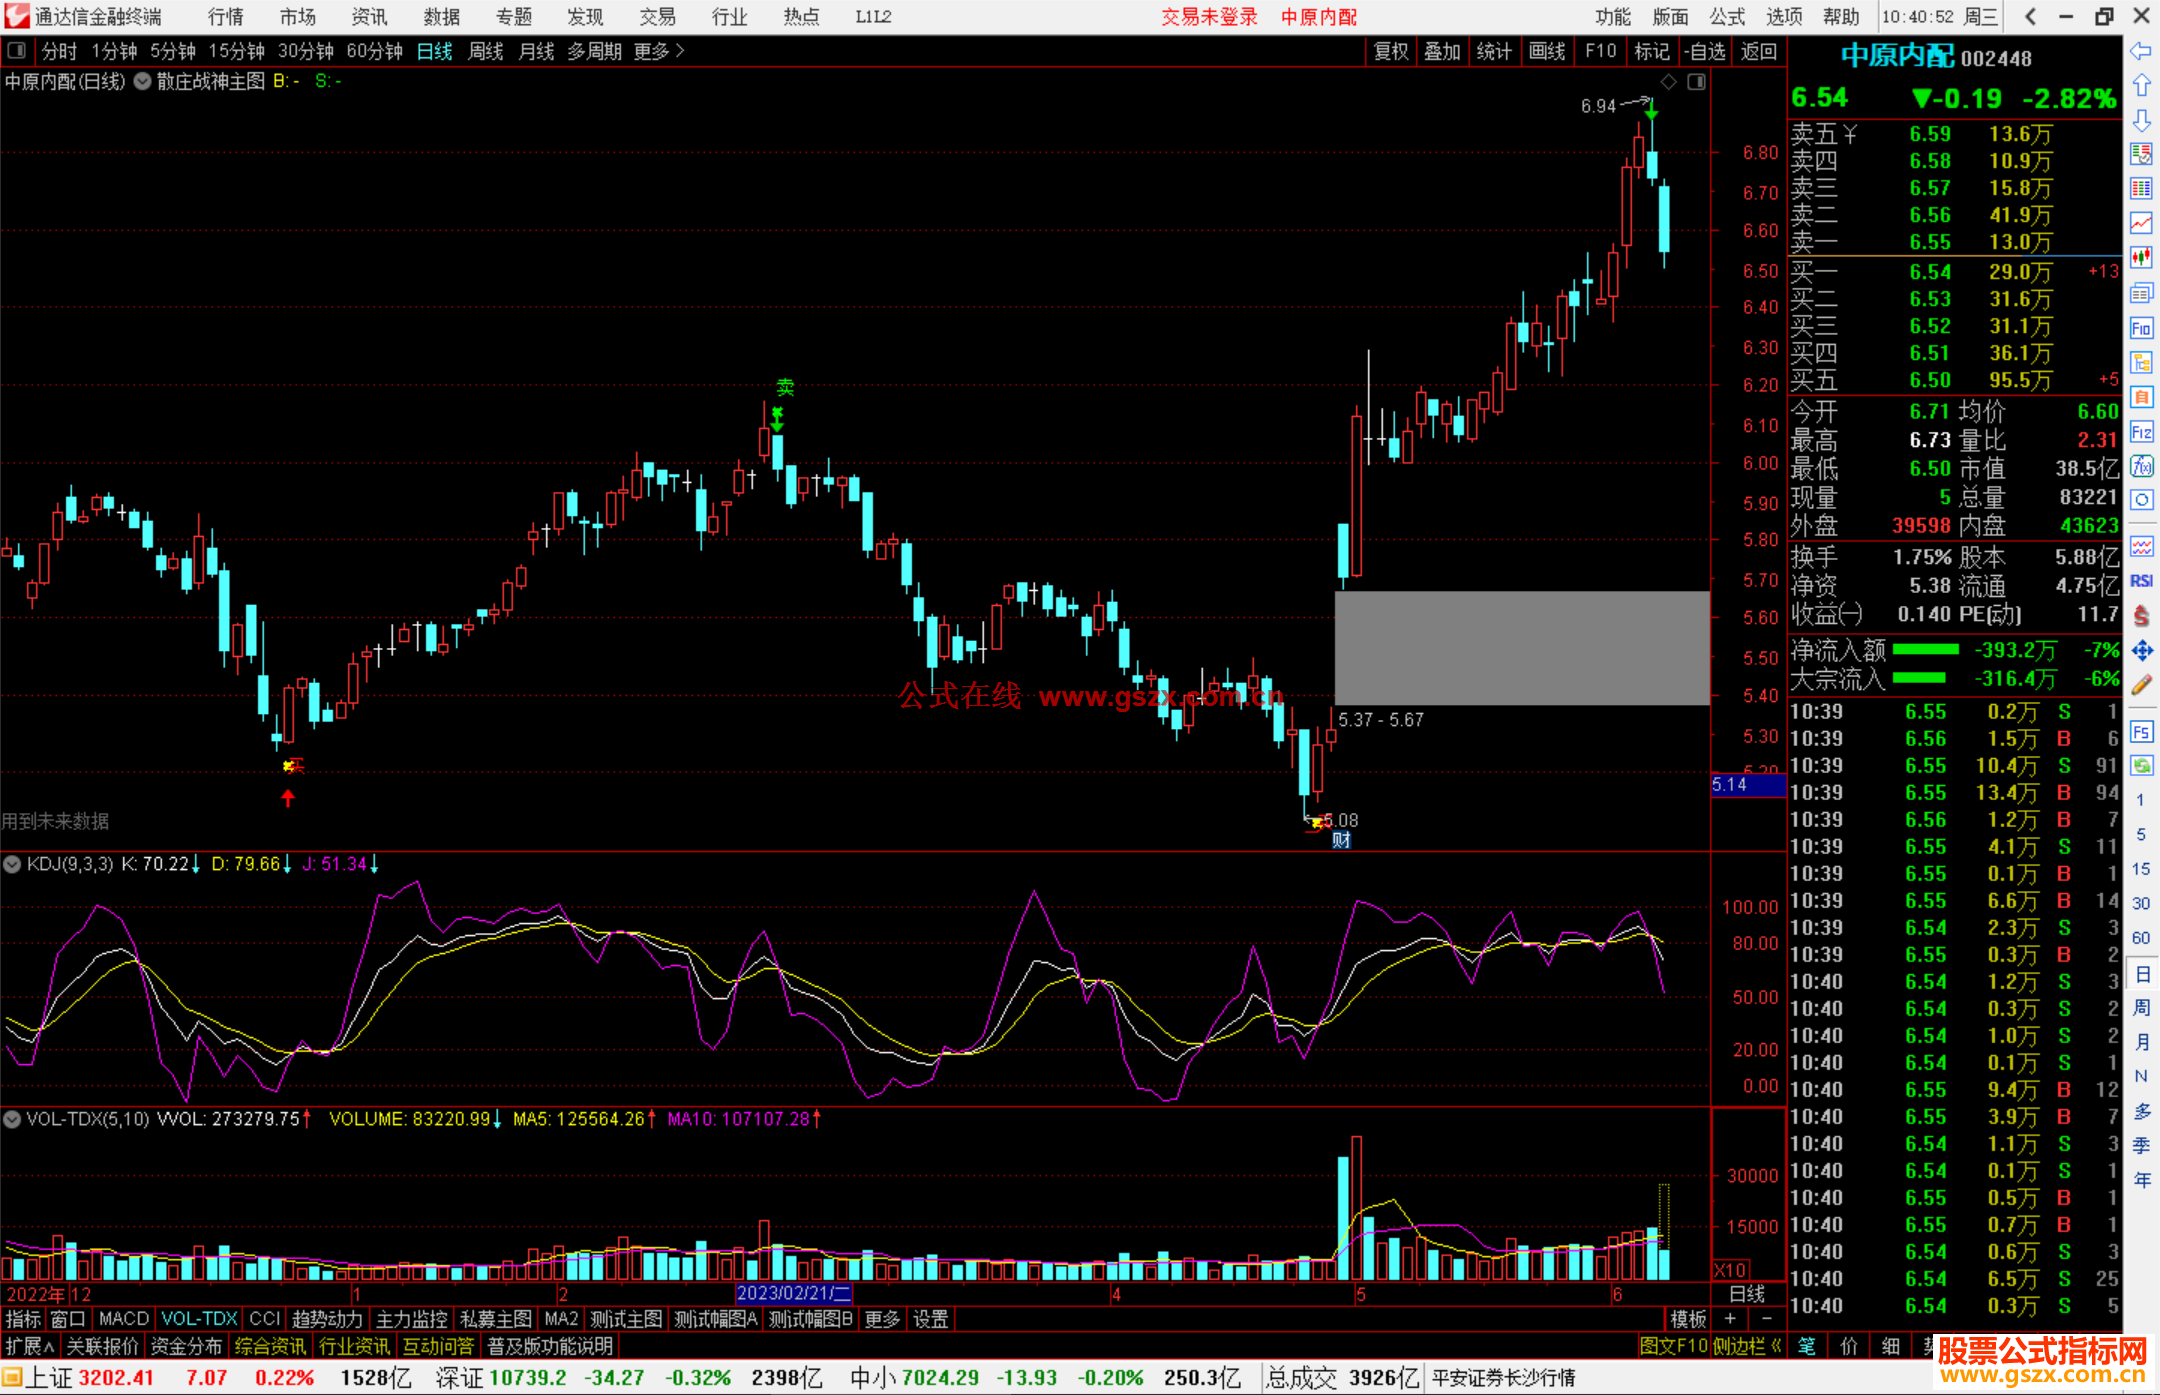Screen dimensions: 2160x1395
Task: Click the back arrow icon in right sidebar
Action: [2141, 50]
